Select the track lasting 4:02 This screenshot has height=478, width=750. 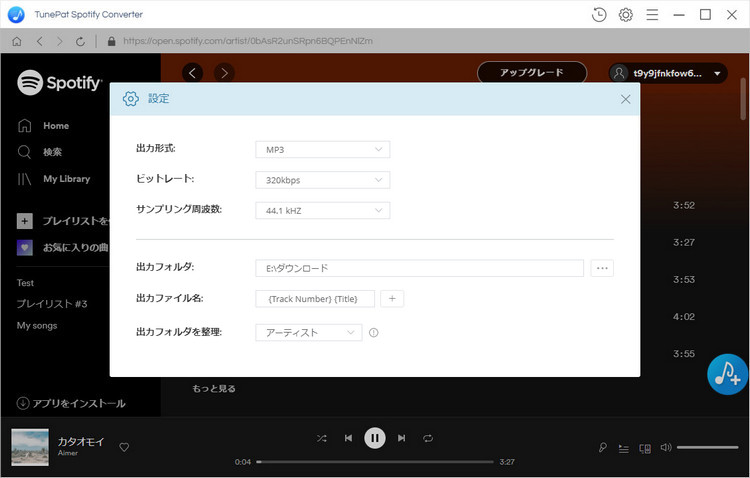[684, 317]
